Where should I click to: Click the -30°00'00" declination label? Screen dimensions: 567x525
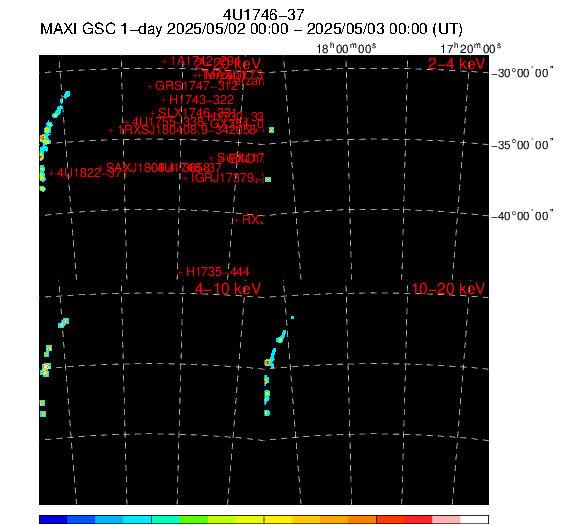522,73
